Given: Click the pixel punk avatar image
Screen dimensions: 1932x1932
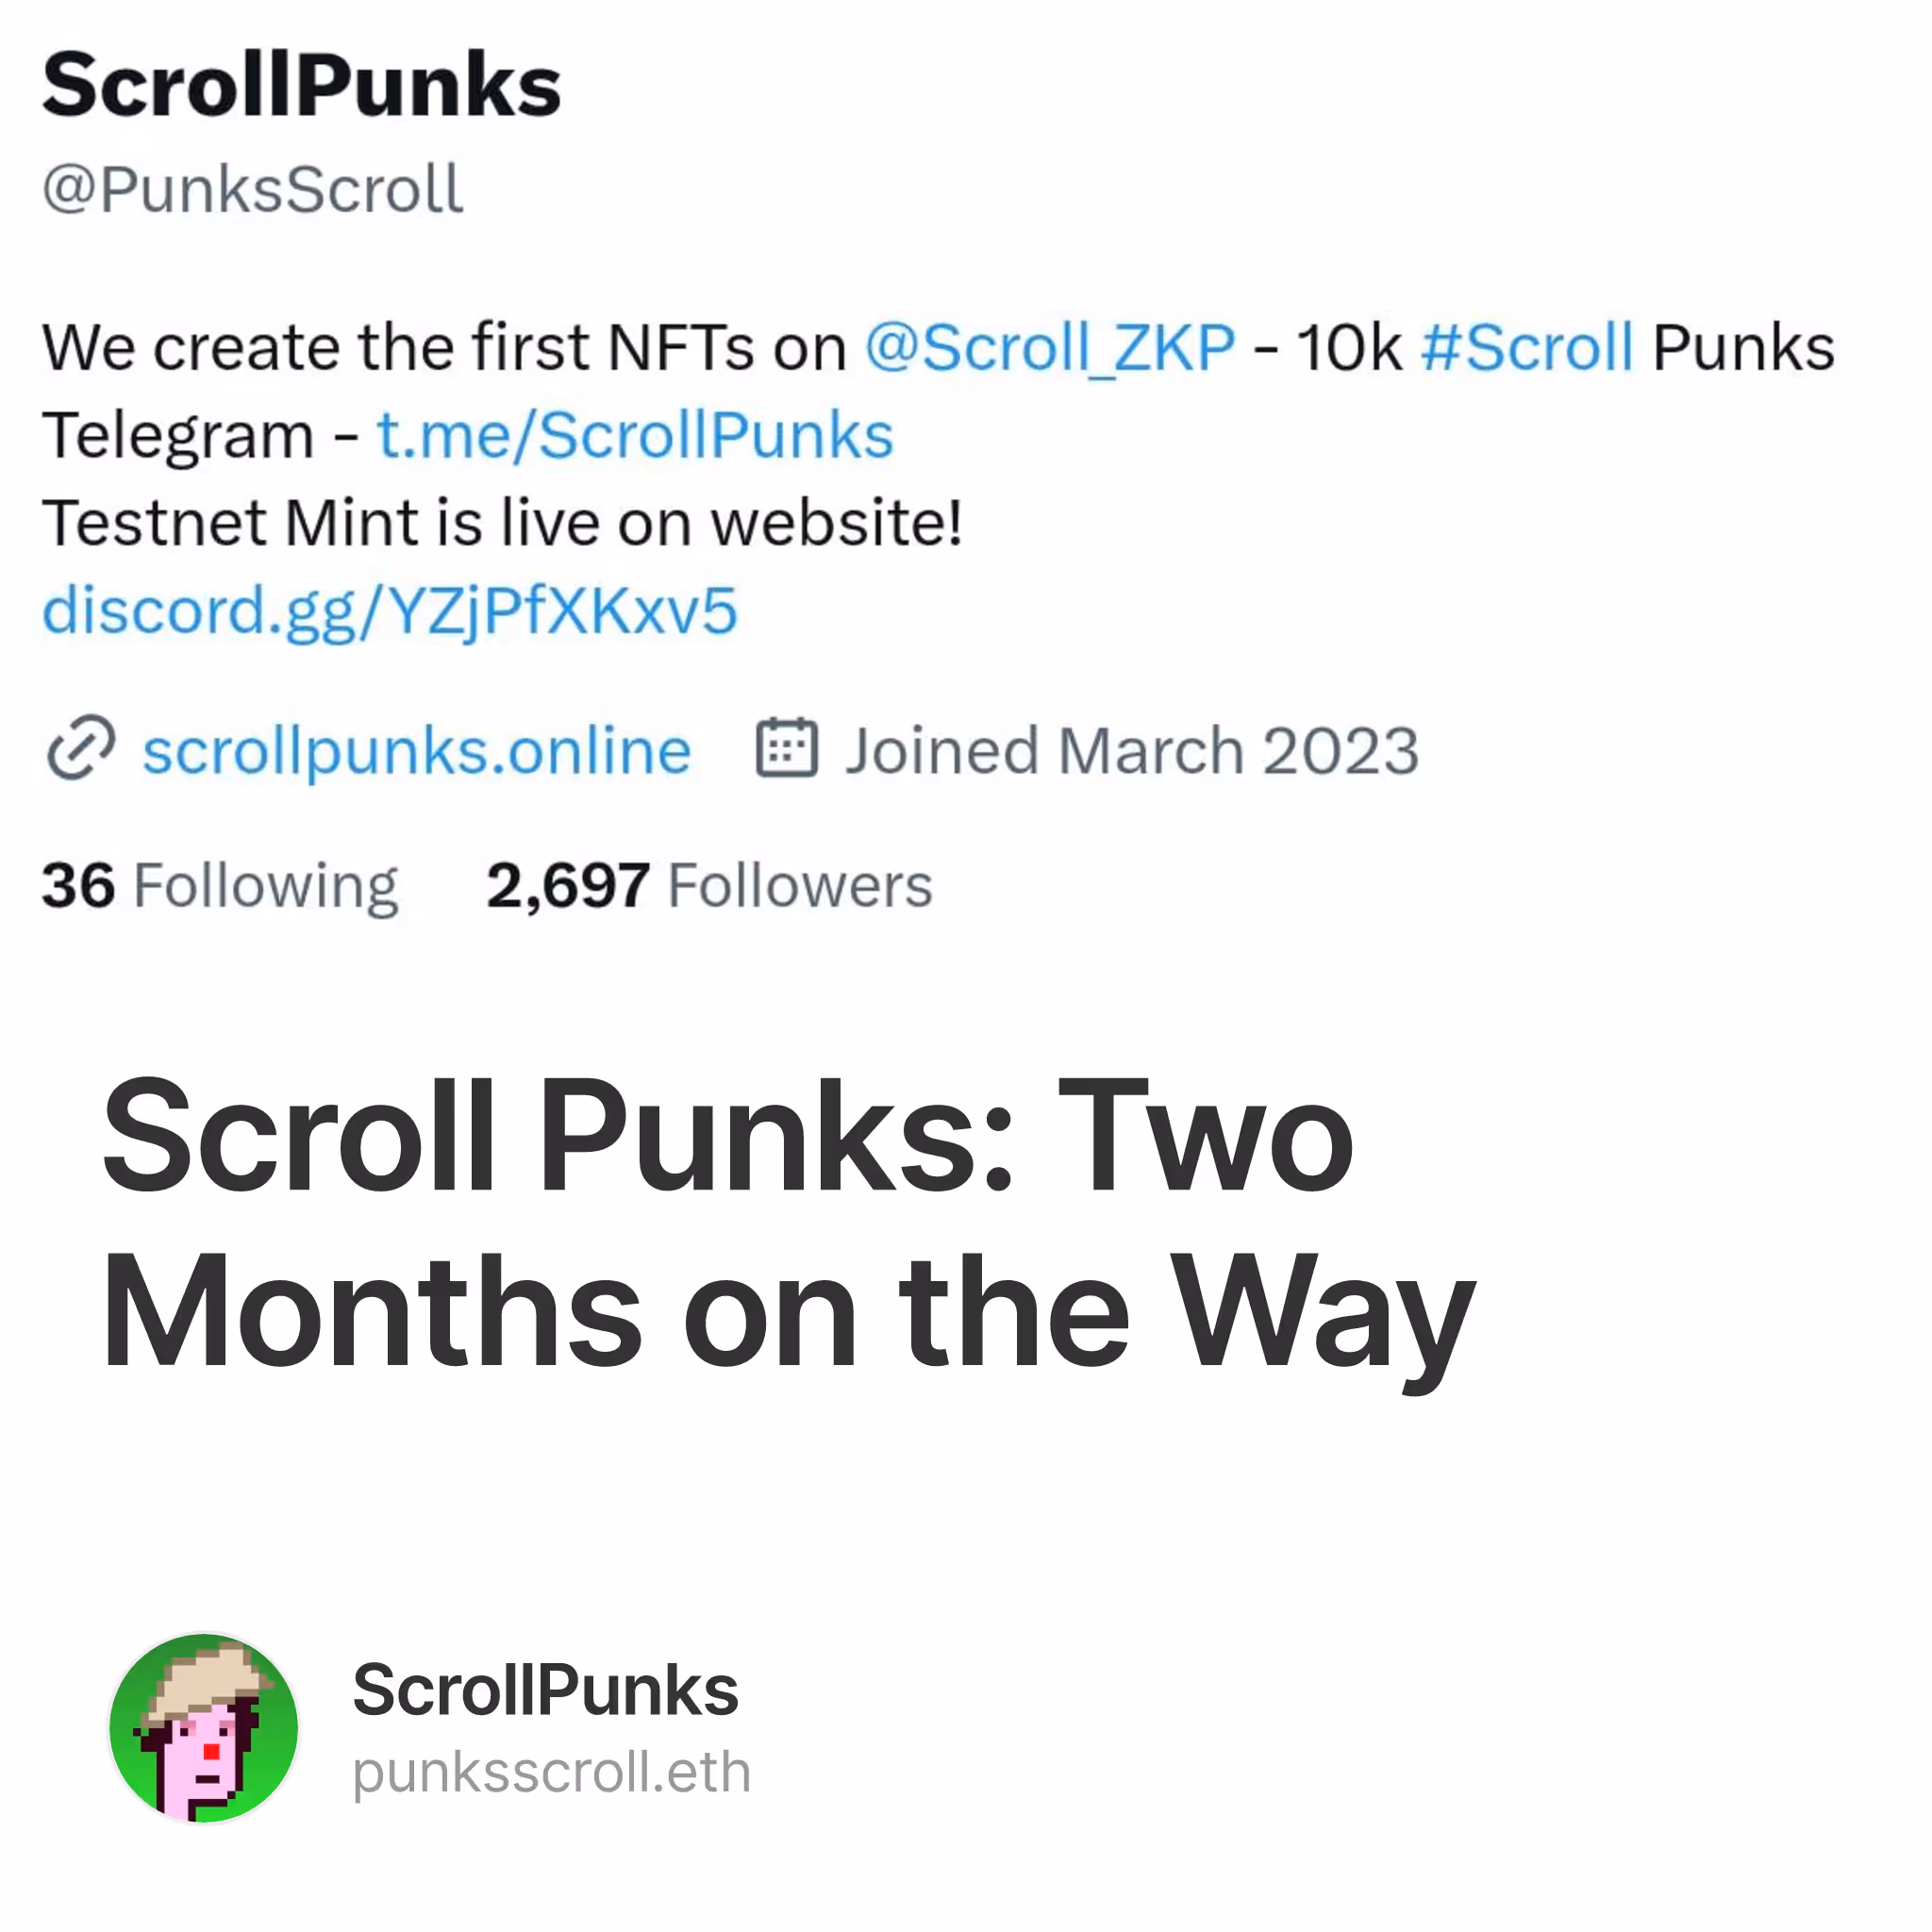Looking at the screenshot, I should click(x=204, y=1728).
